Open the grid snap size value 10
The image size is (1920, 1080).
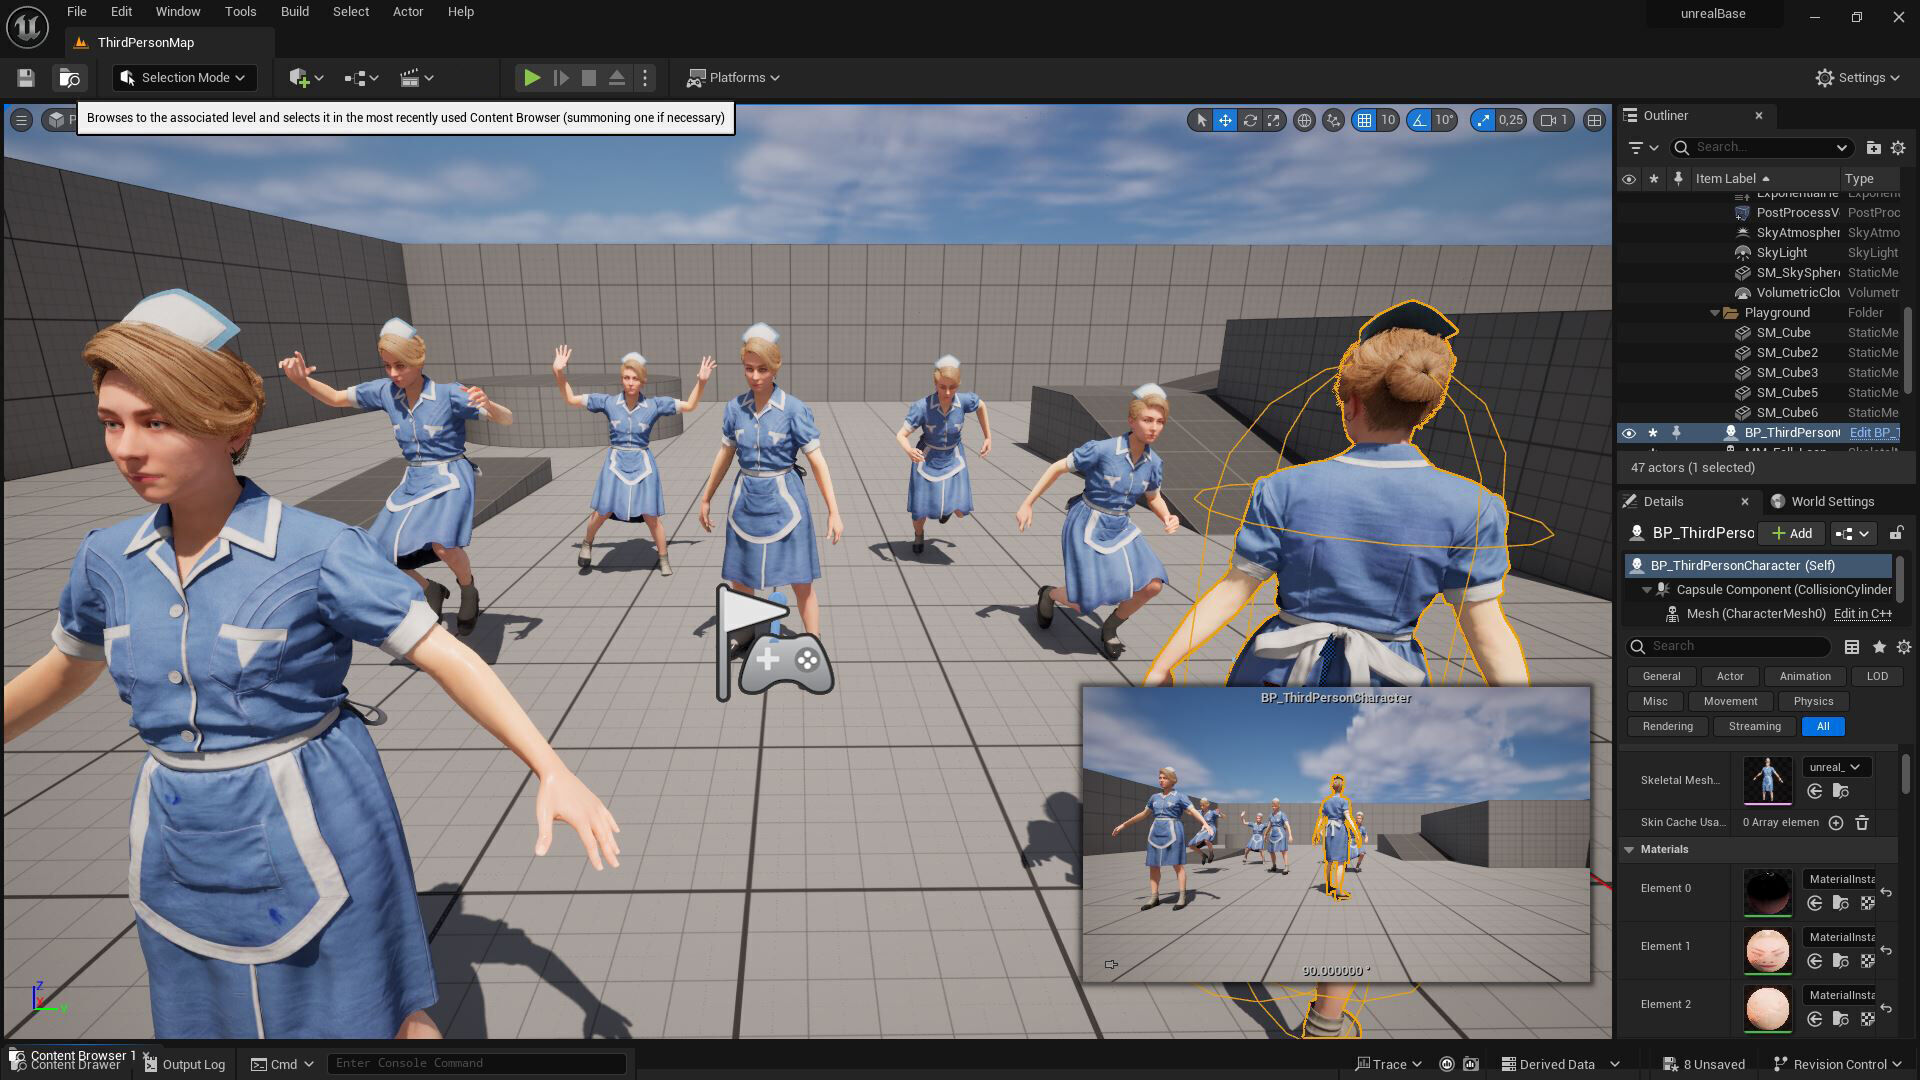point(1388,120)
